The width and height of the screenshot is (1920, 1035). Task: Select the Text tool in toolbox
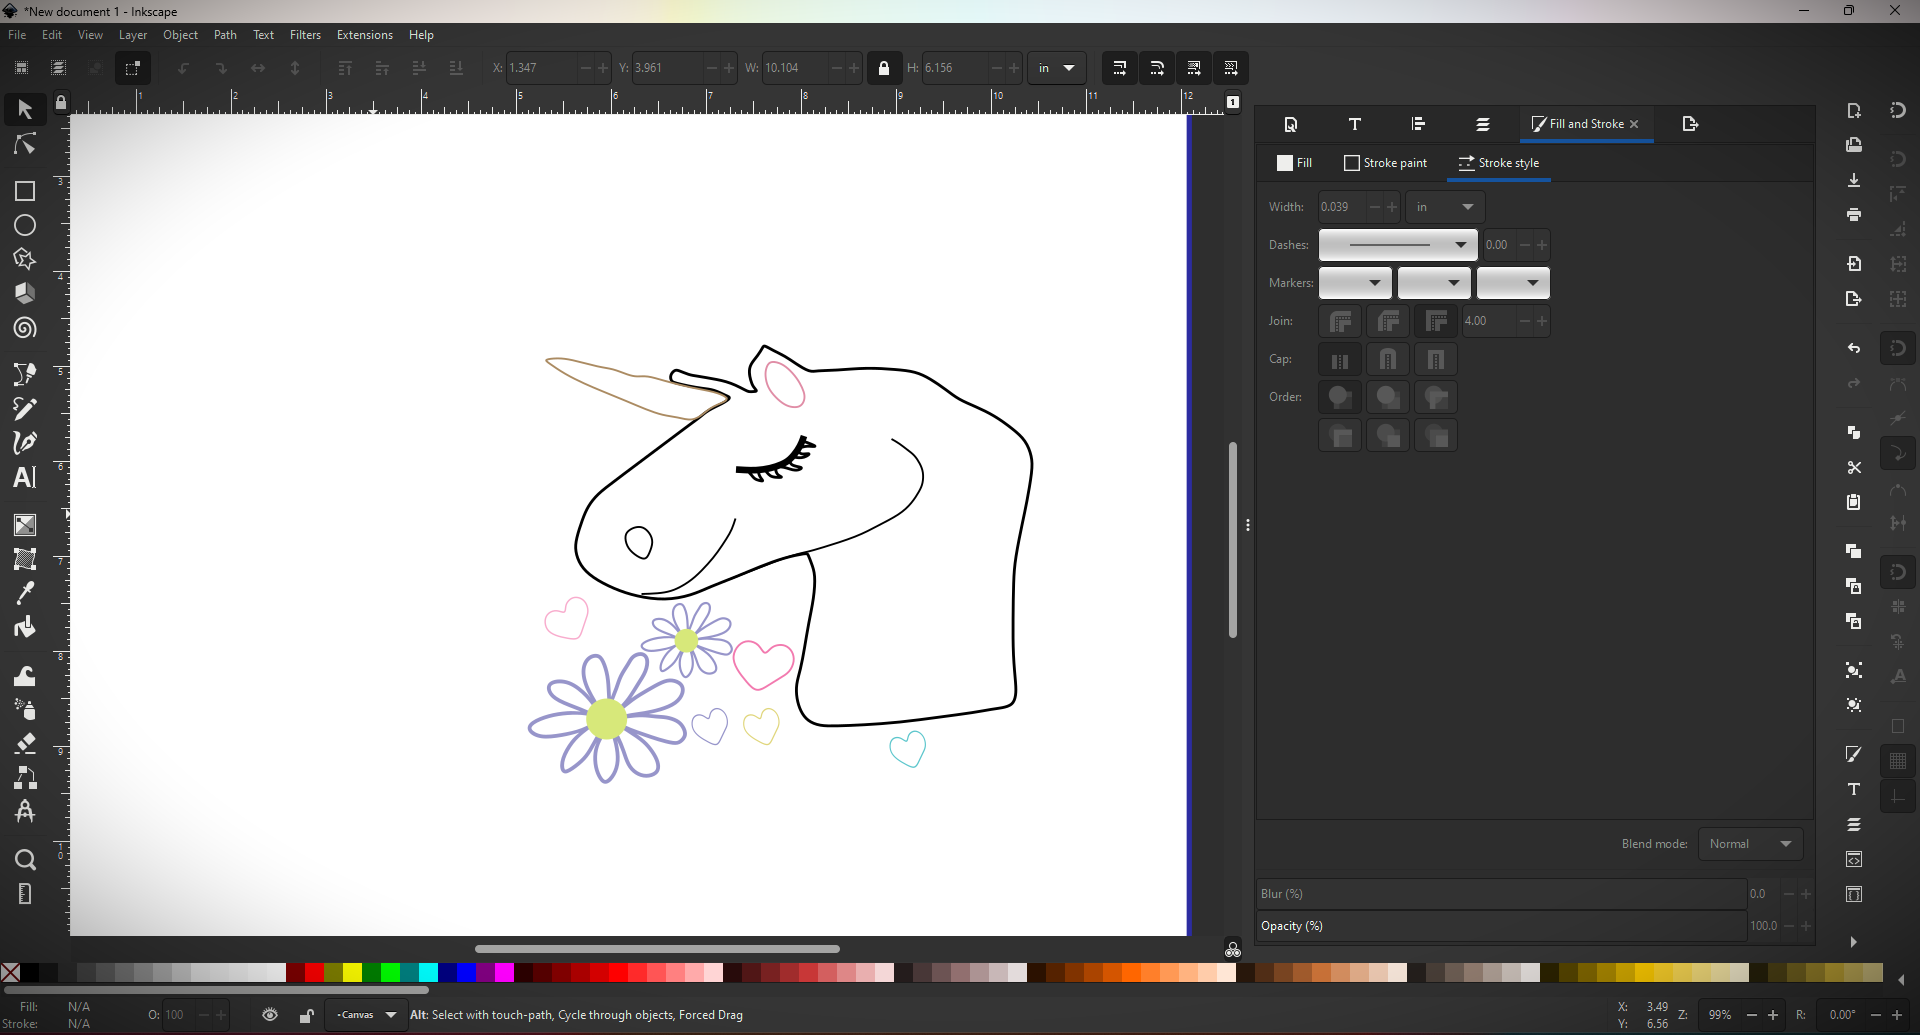(x=25, y=477)
